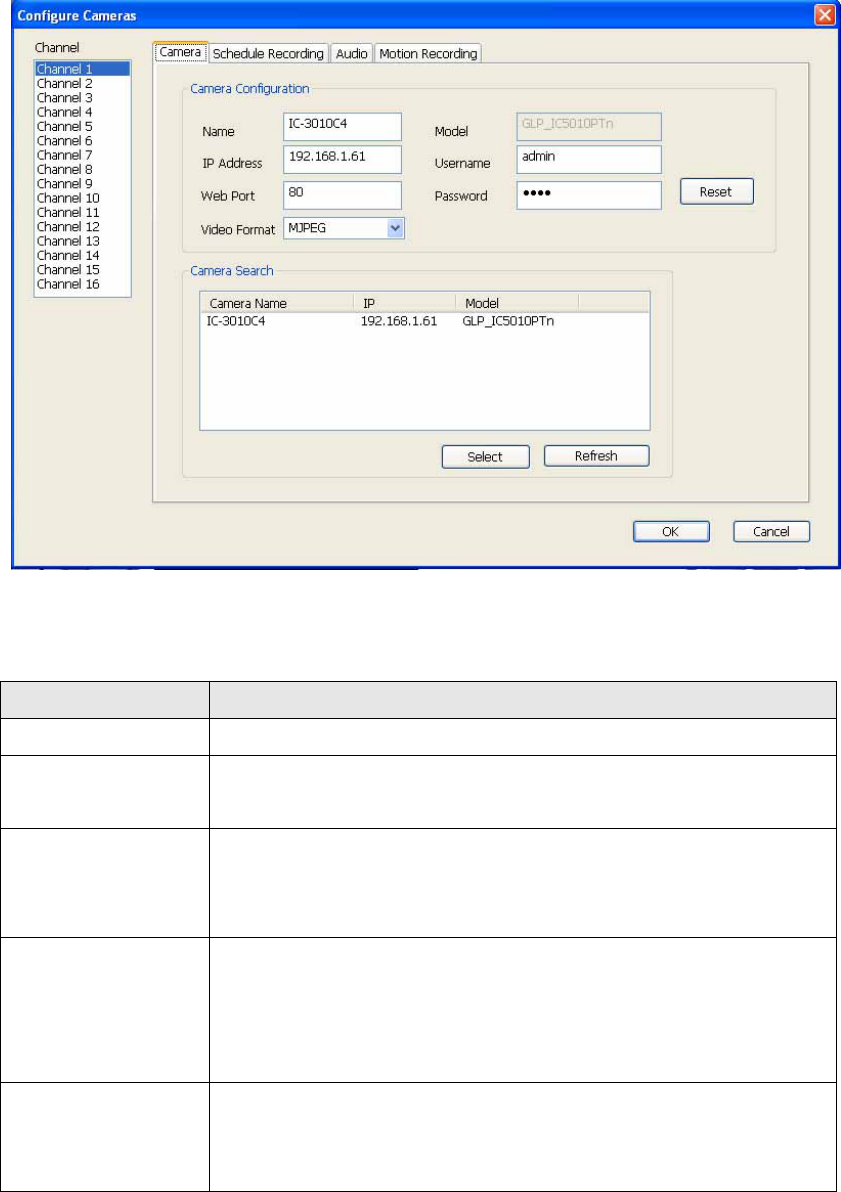Viewport: 841px width, 1192px height.
Task: Click the Reset button
Action: pos(716,192)
